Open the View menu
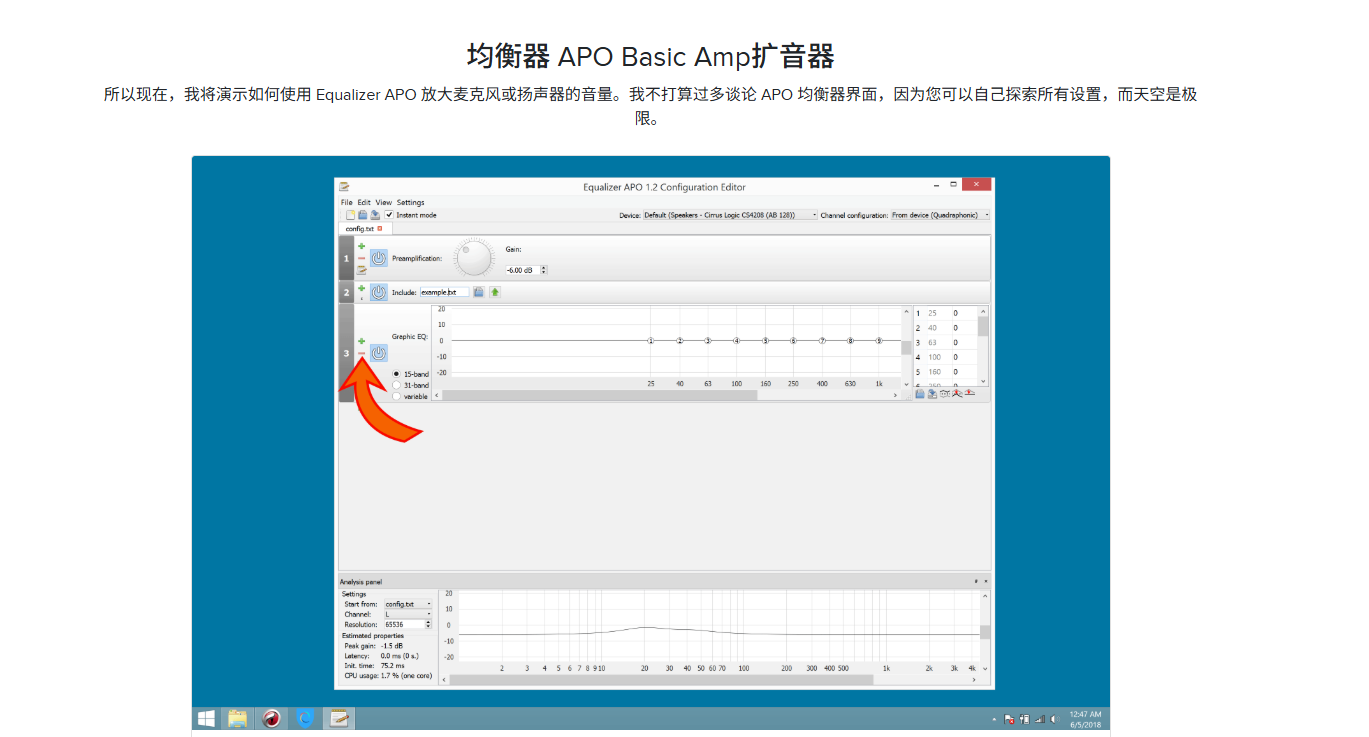This screenshot has width=1369, height=737. (384, 202)
